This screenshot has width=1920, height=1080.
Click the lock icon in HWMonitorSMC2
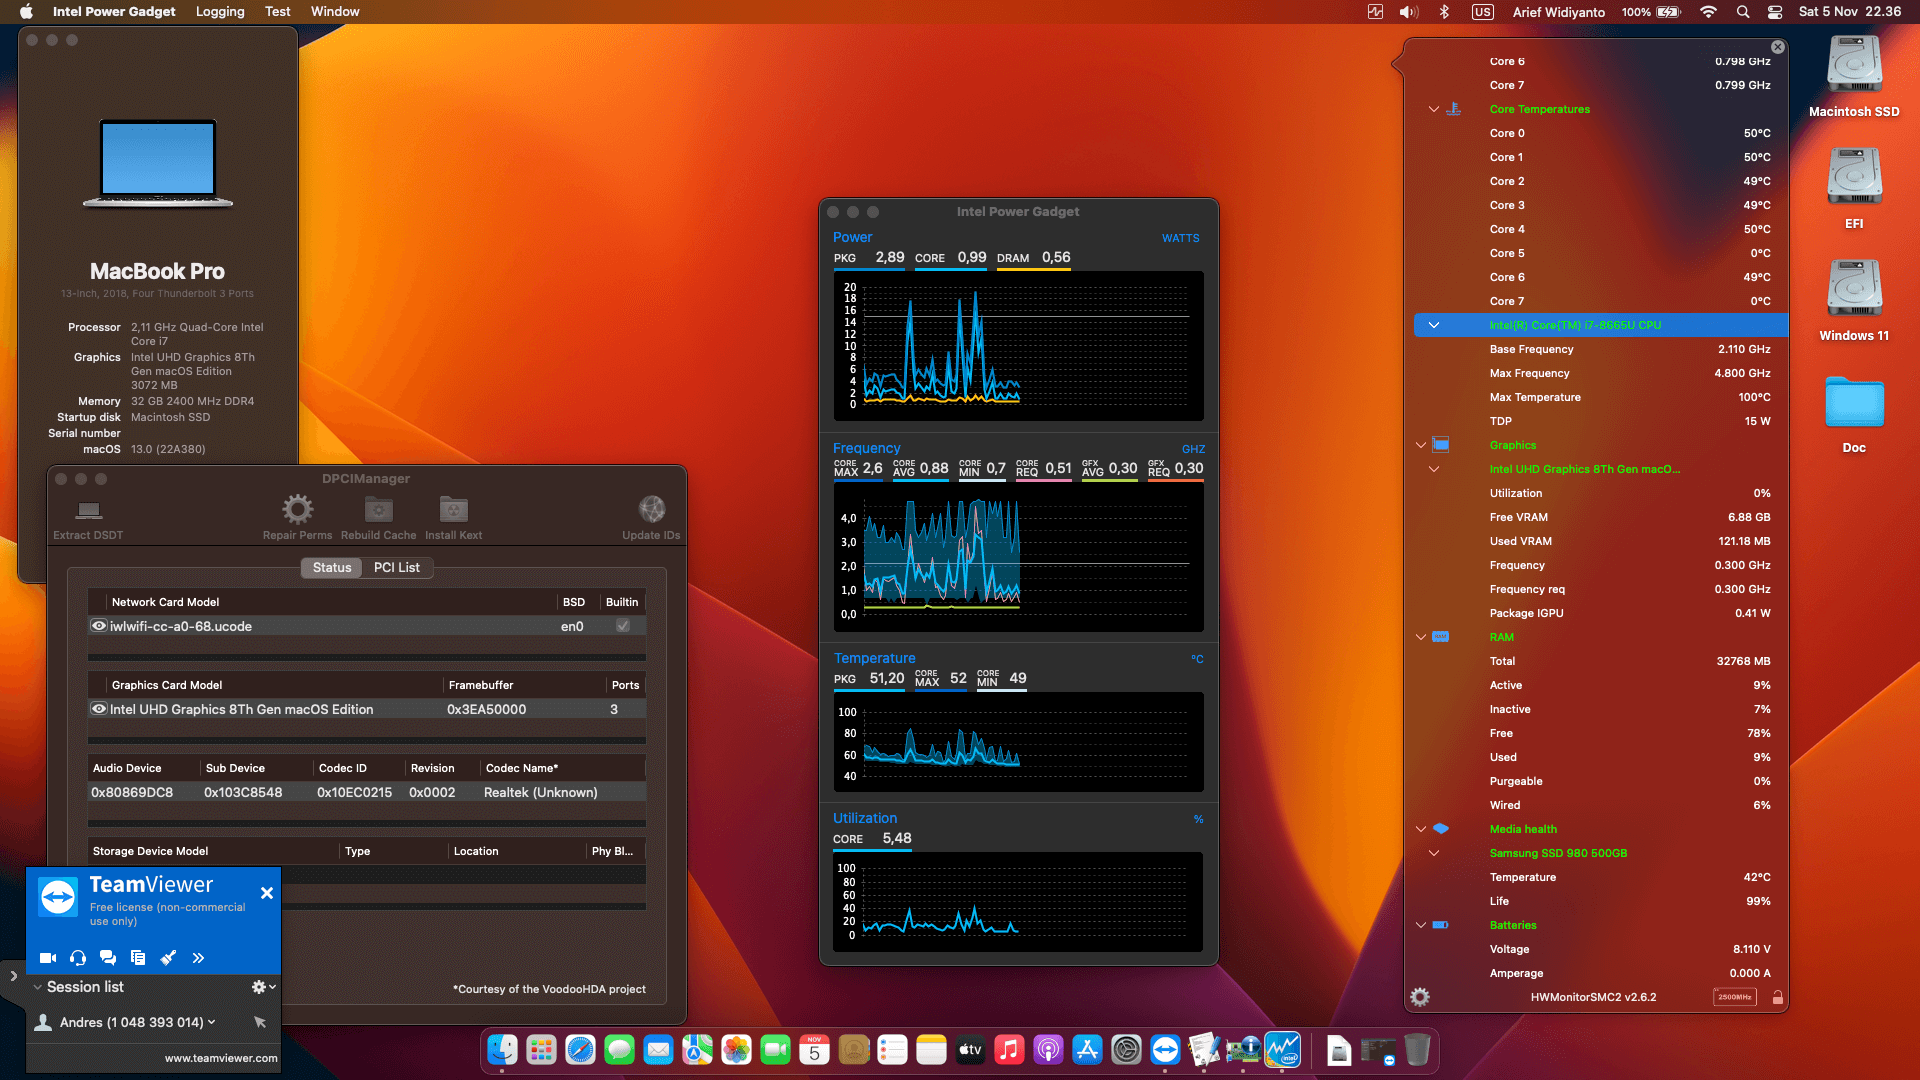[x=1778, y=996]
